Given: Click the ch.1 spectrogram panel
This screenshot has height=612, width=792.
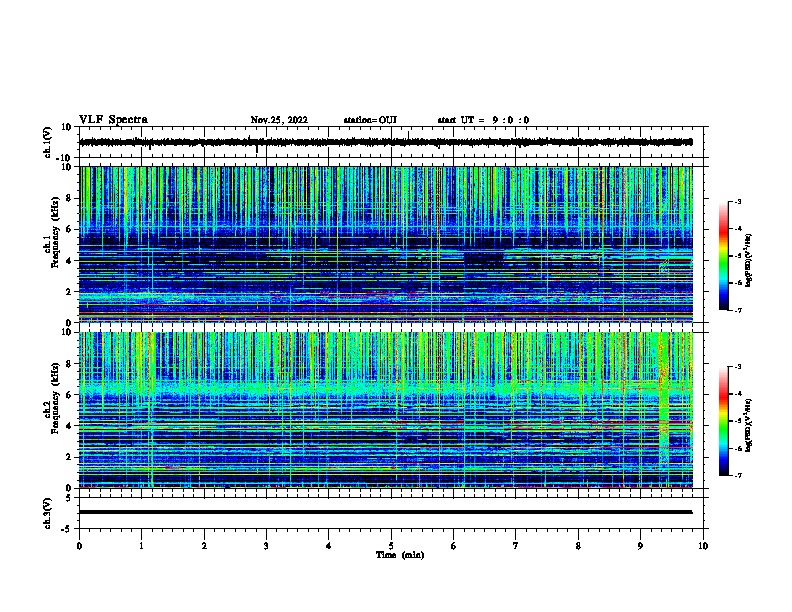Looking at the screenshot, I should pos(386,244).
